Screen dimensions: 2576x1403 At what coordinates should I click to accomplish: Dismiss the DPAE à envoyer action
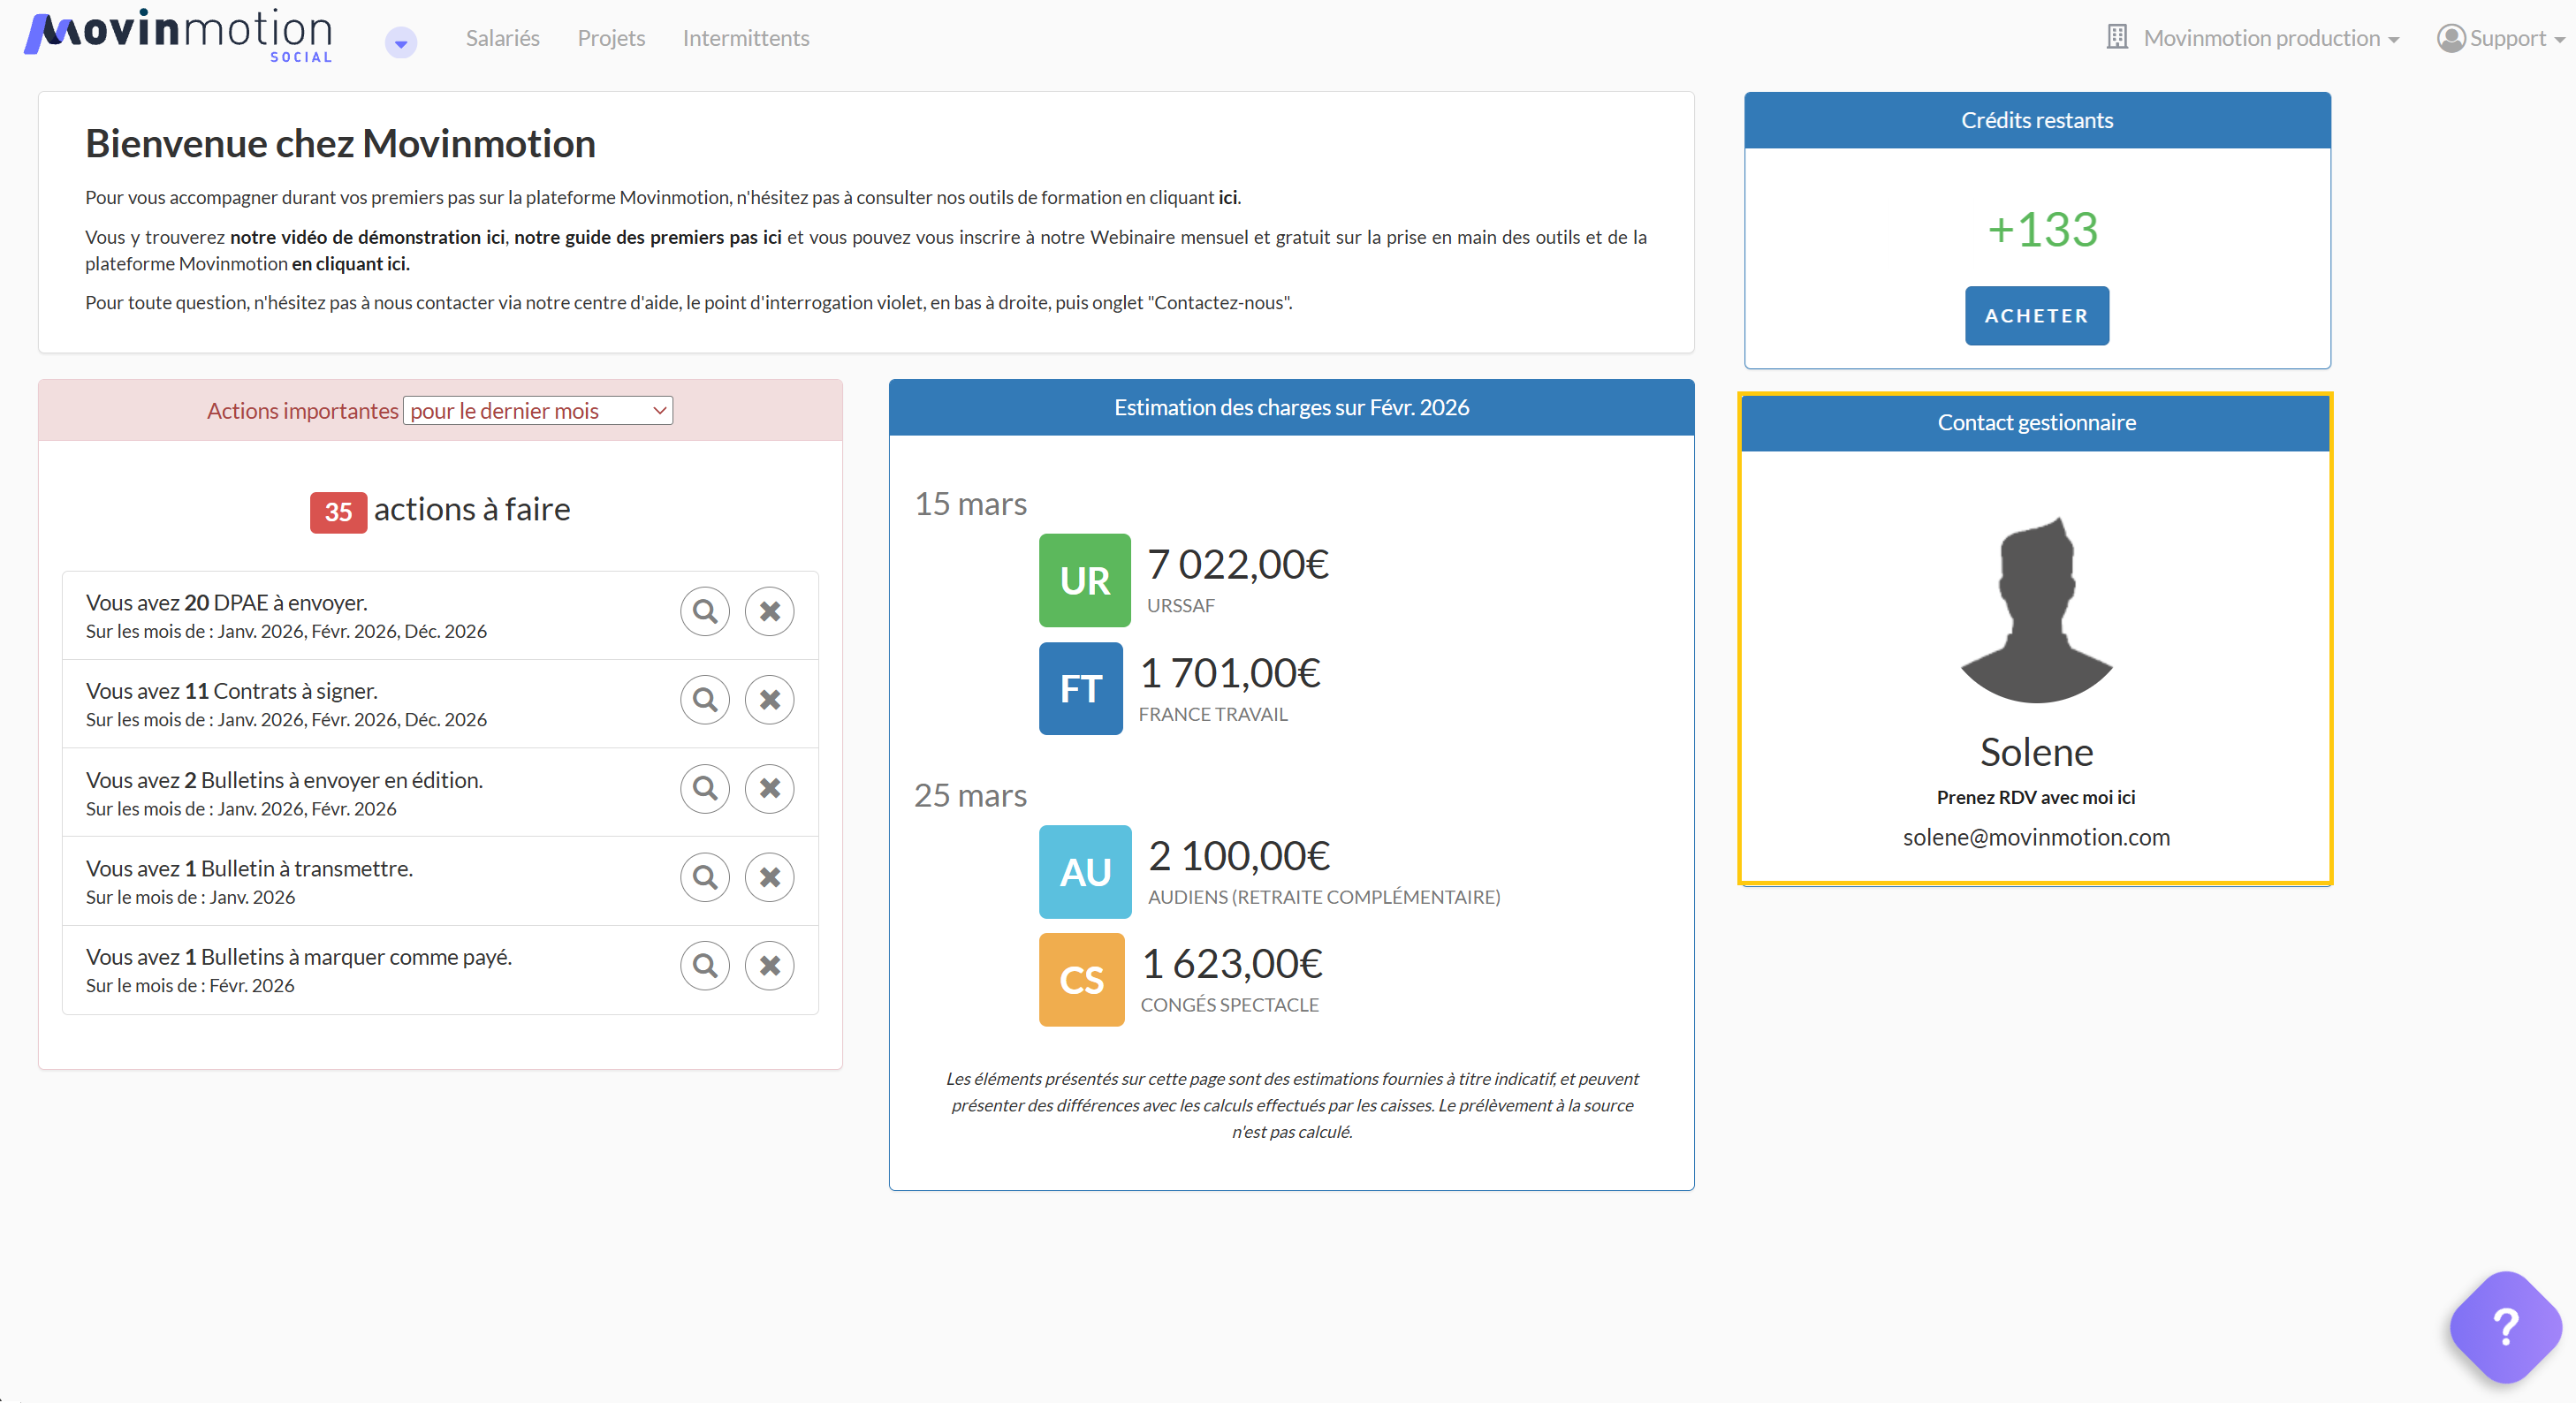click(x=769, y=611)
